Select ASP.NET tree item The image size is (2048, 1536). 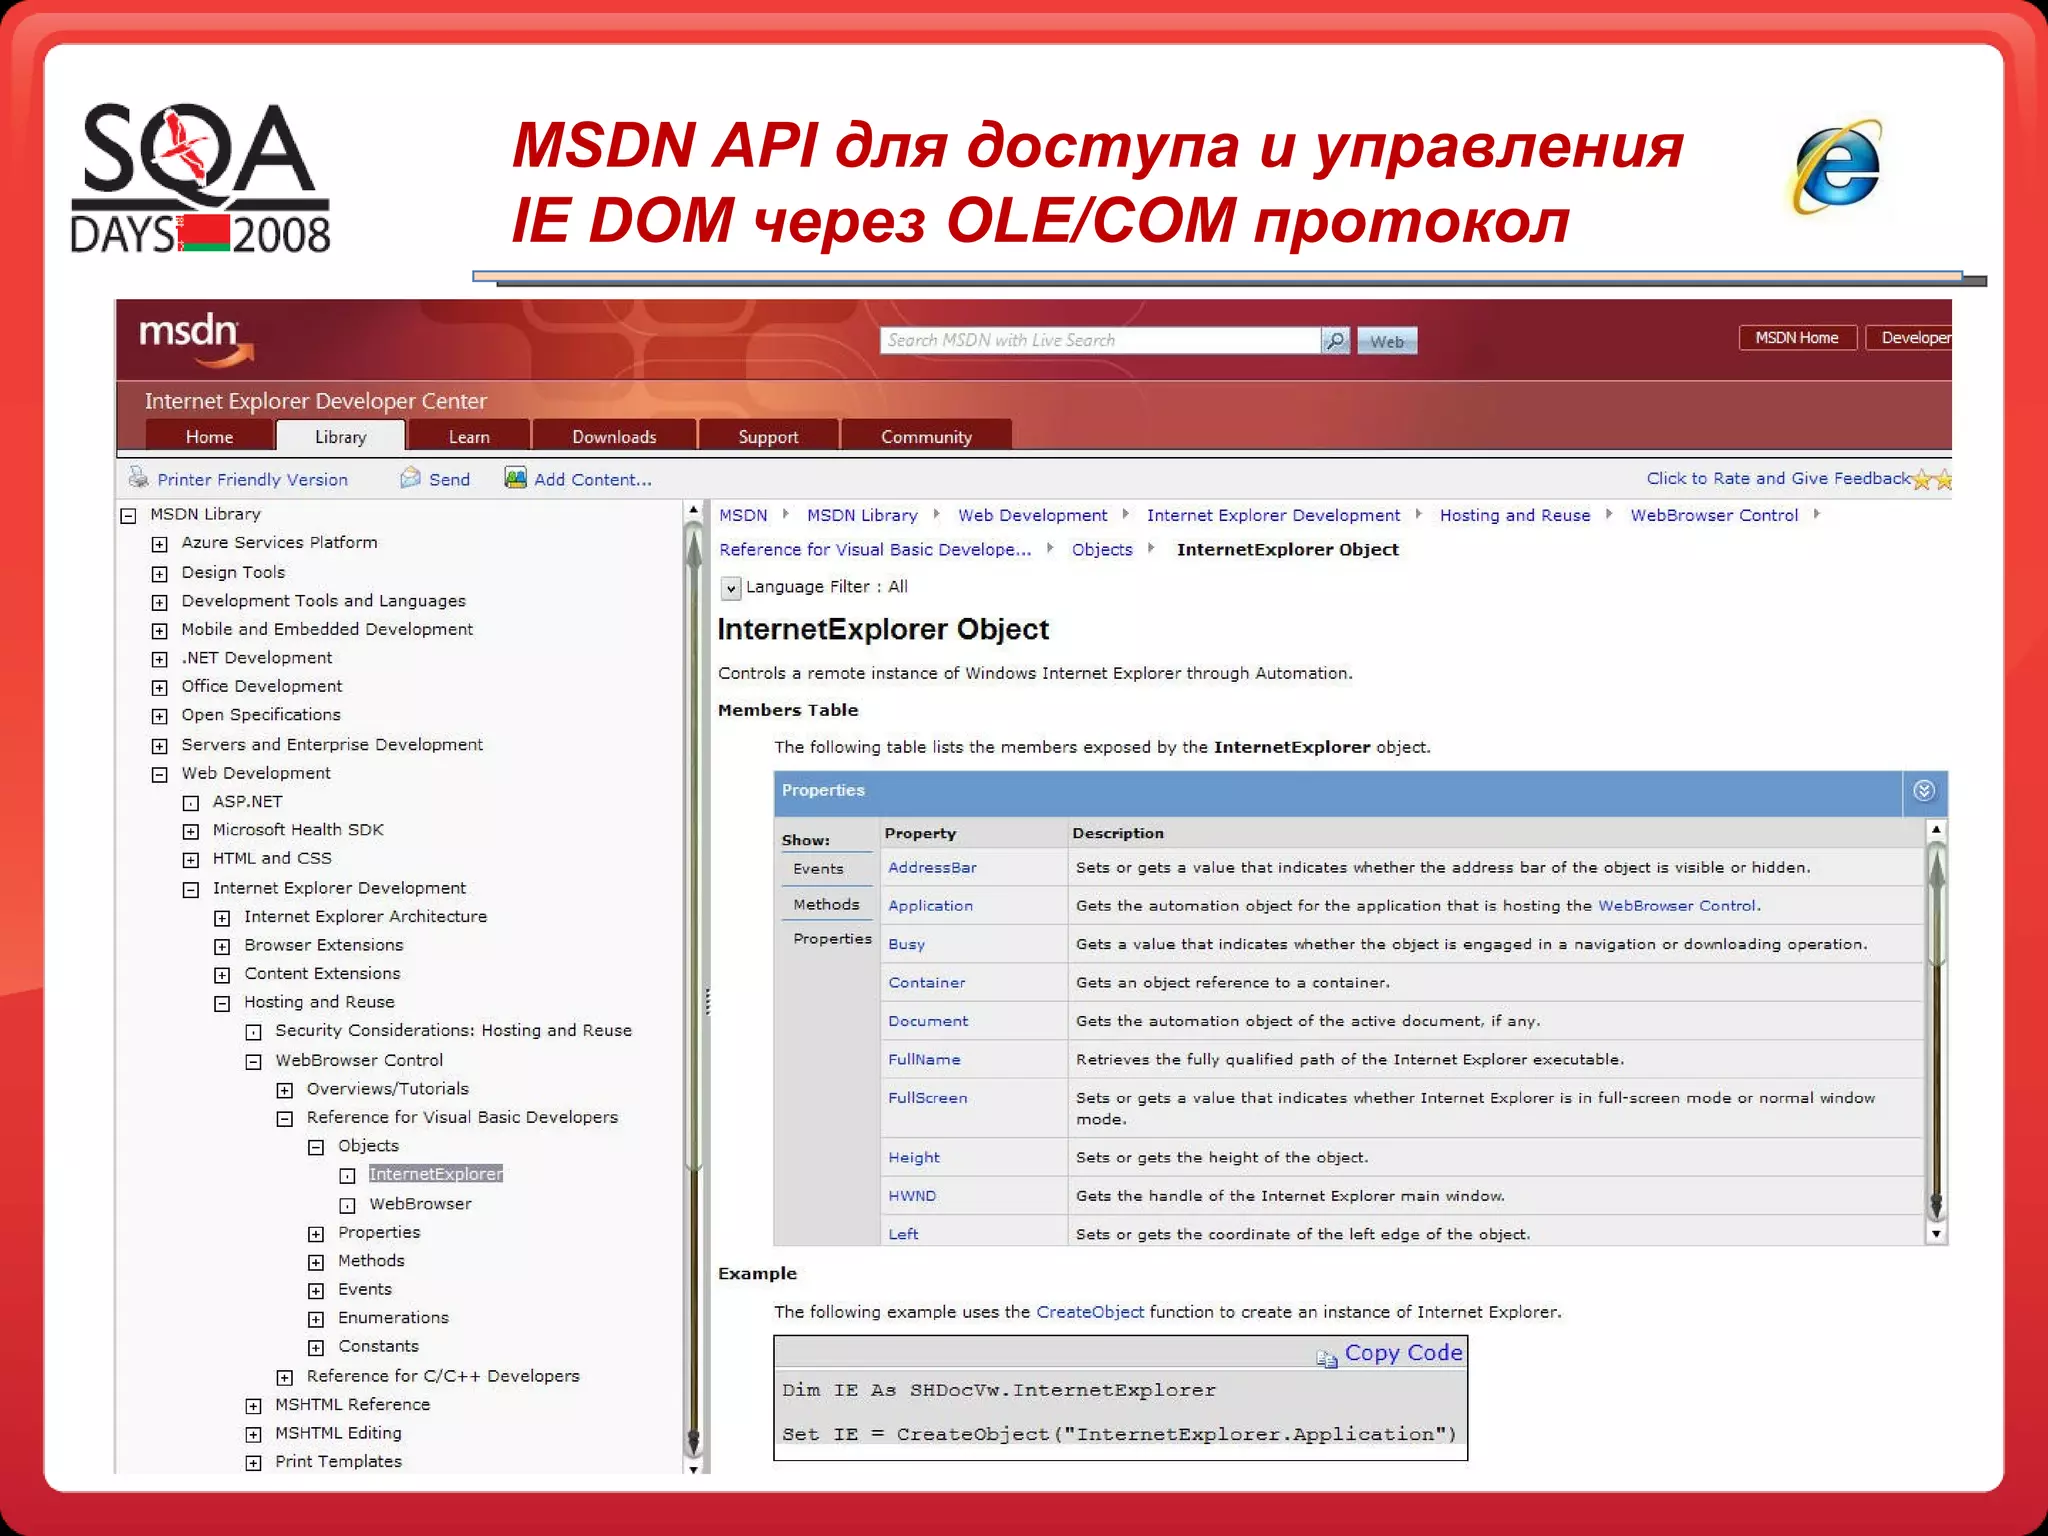point(247,802)
